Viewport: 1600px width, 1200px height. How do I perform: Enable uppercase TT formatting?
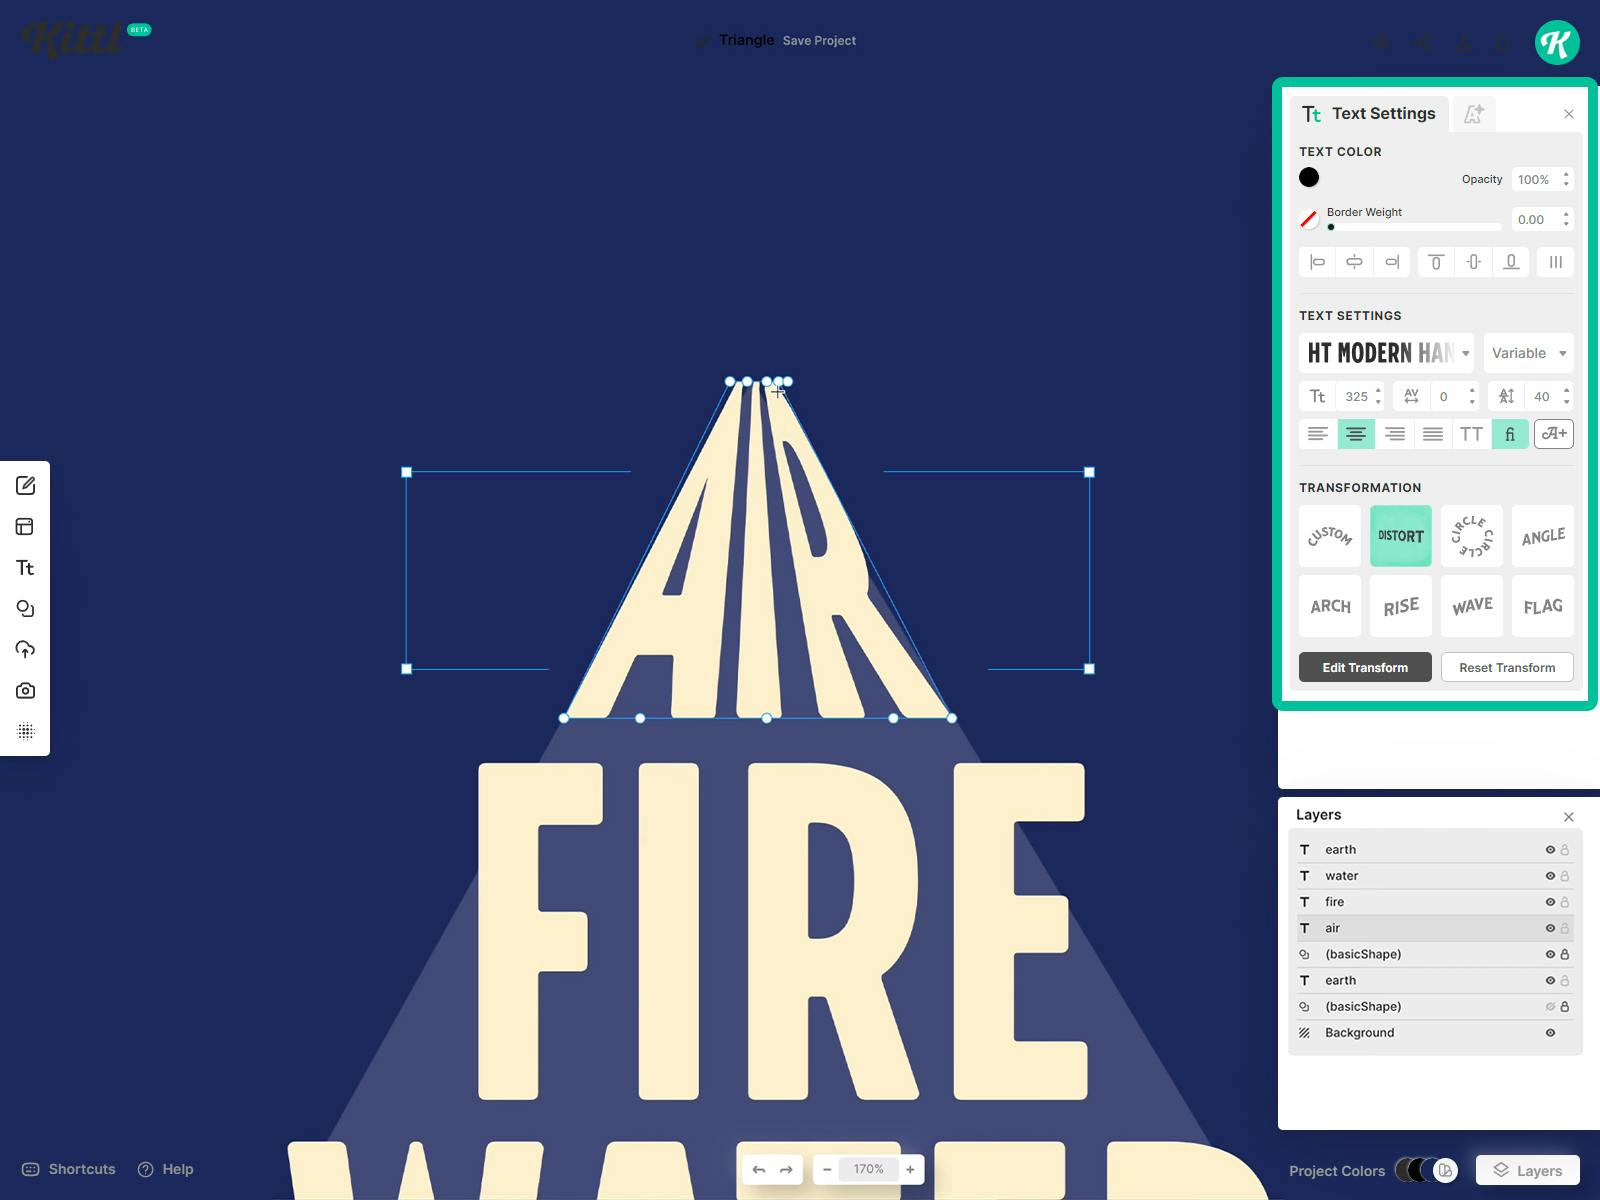(1470, 434)
